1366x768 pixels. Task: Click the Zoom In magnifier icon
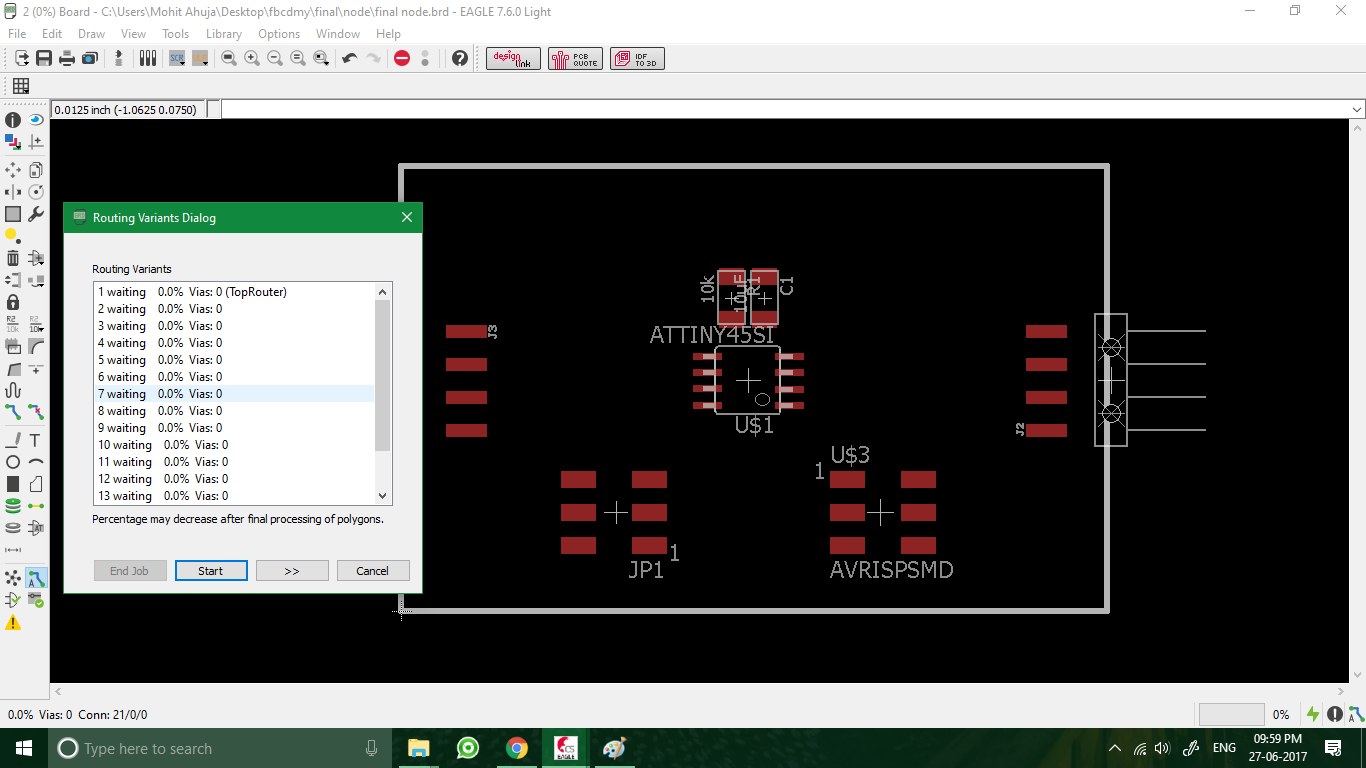click(x=252, y=58)
